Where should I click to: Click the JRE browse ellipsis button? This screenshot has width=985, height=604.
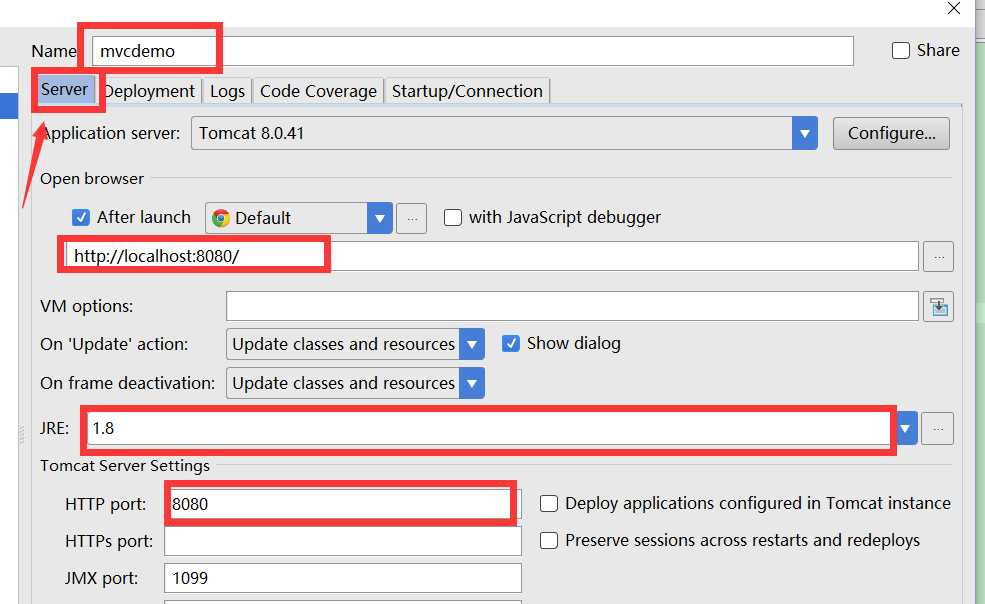[937, 428]
